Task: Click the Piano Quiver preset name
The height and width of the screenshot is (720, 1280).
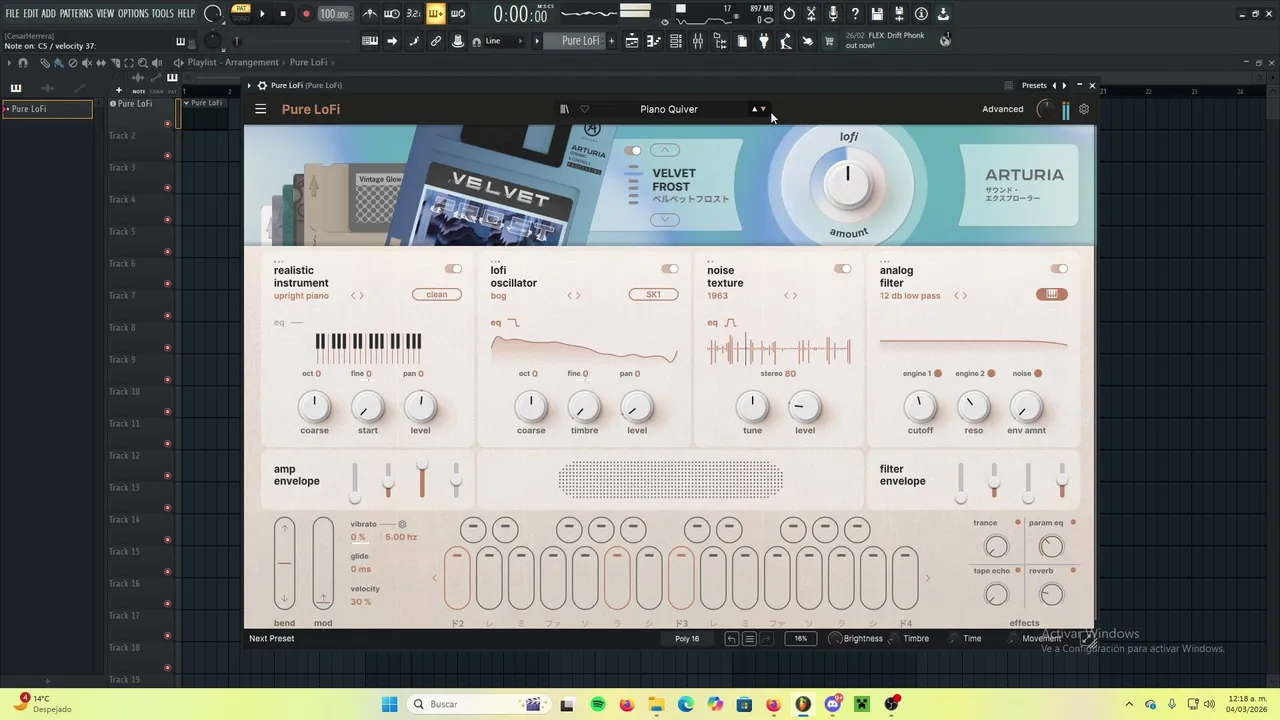Action: pos(669,109)
